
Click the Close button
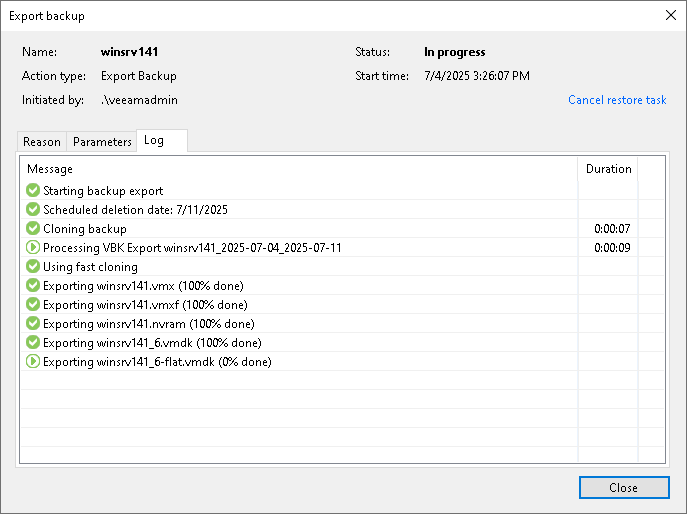(x=624, y=487)
